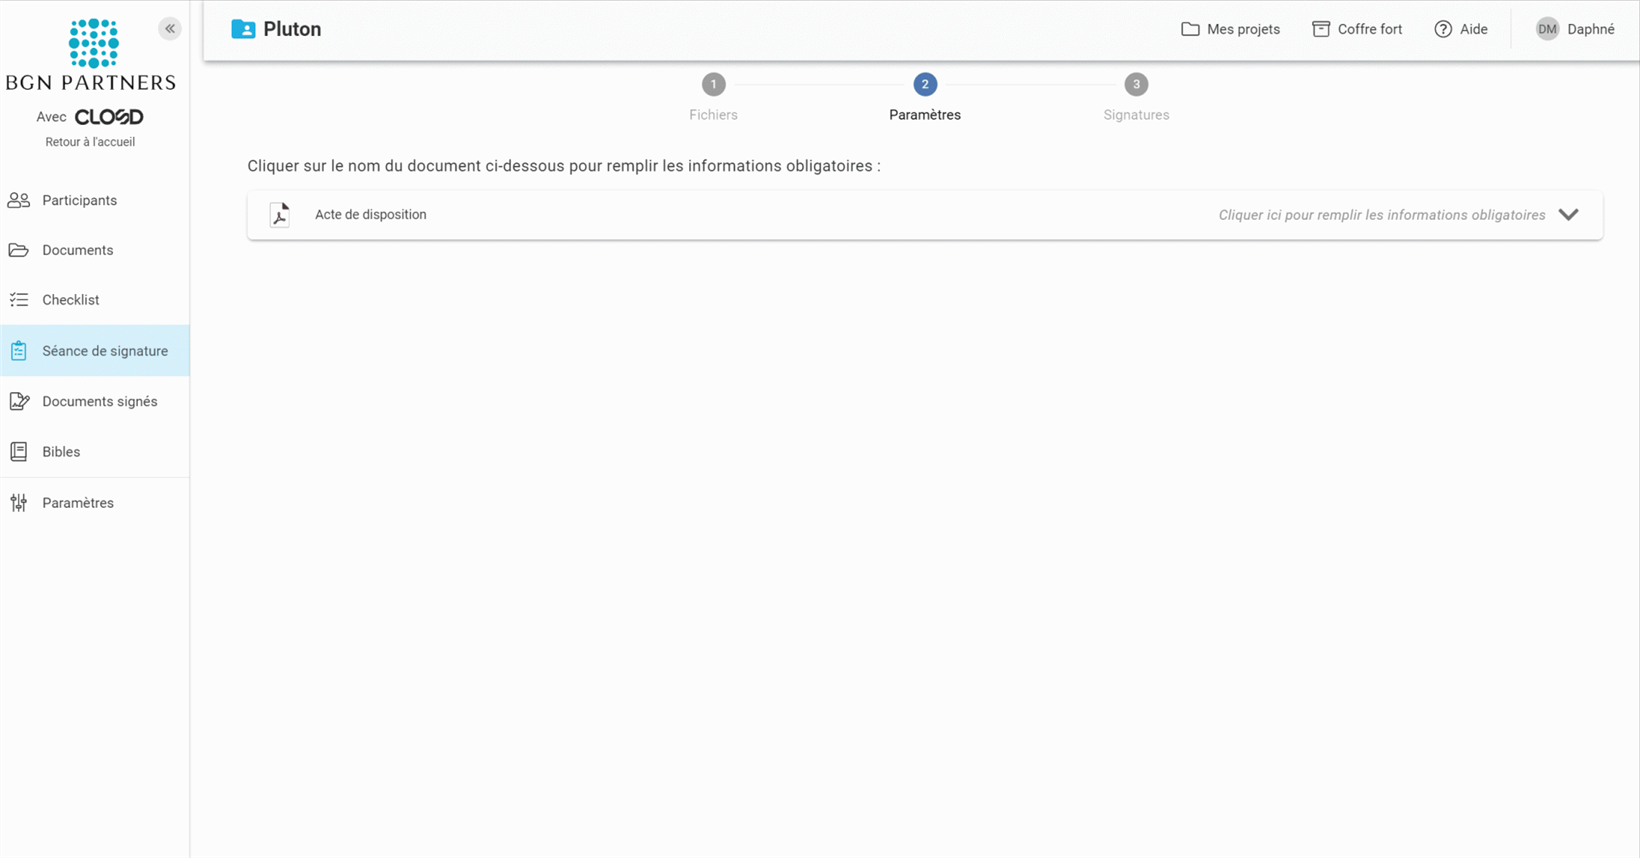Click the Signatures step label

point(1136,115)
